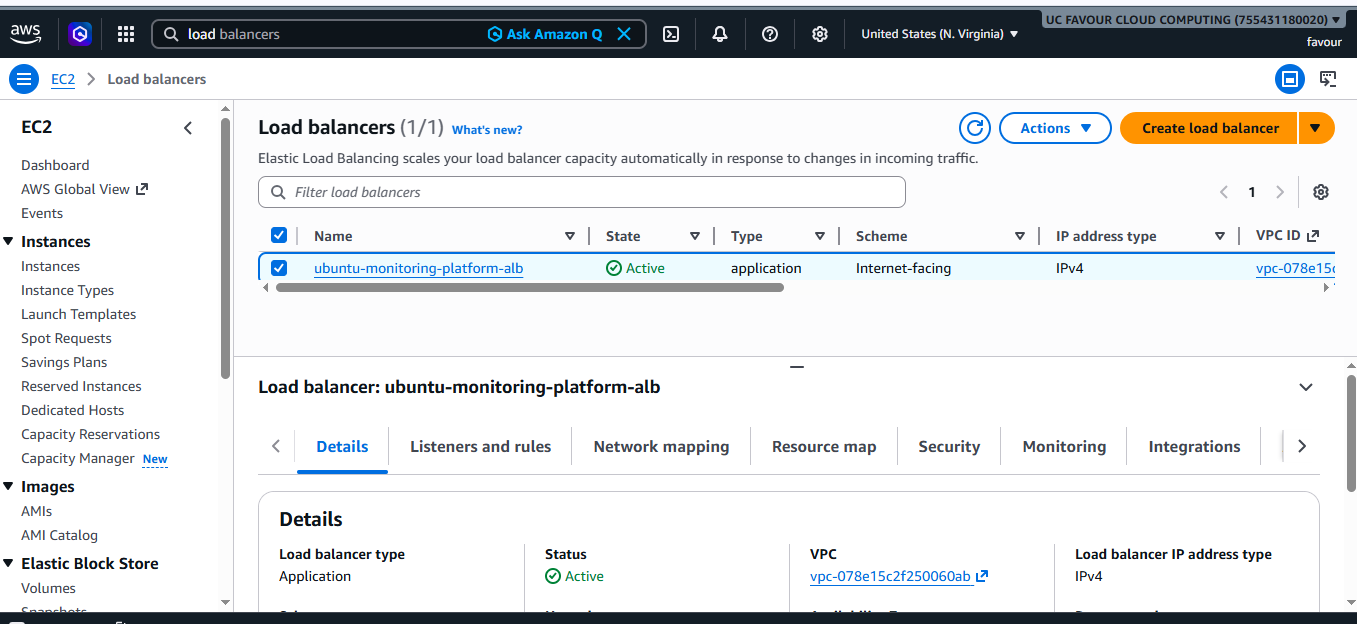1357x624 pixels.
Task: Go to previous page of the table
Action: click(1224, 192)
